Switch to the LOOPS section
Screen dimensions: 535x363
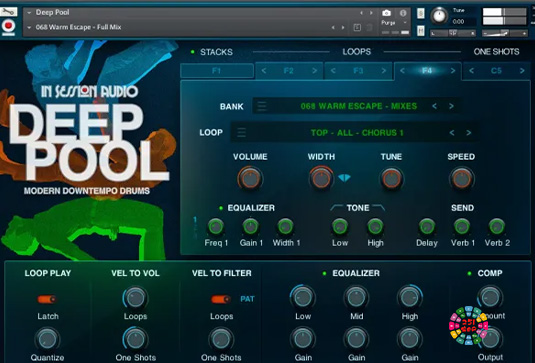coord(357,52)
